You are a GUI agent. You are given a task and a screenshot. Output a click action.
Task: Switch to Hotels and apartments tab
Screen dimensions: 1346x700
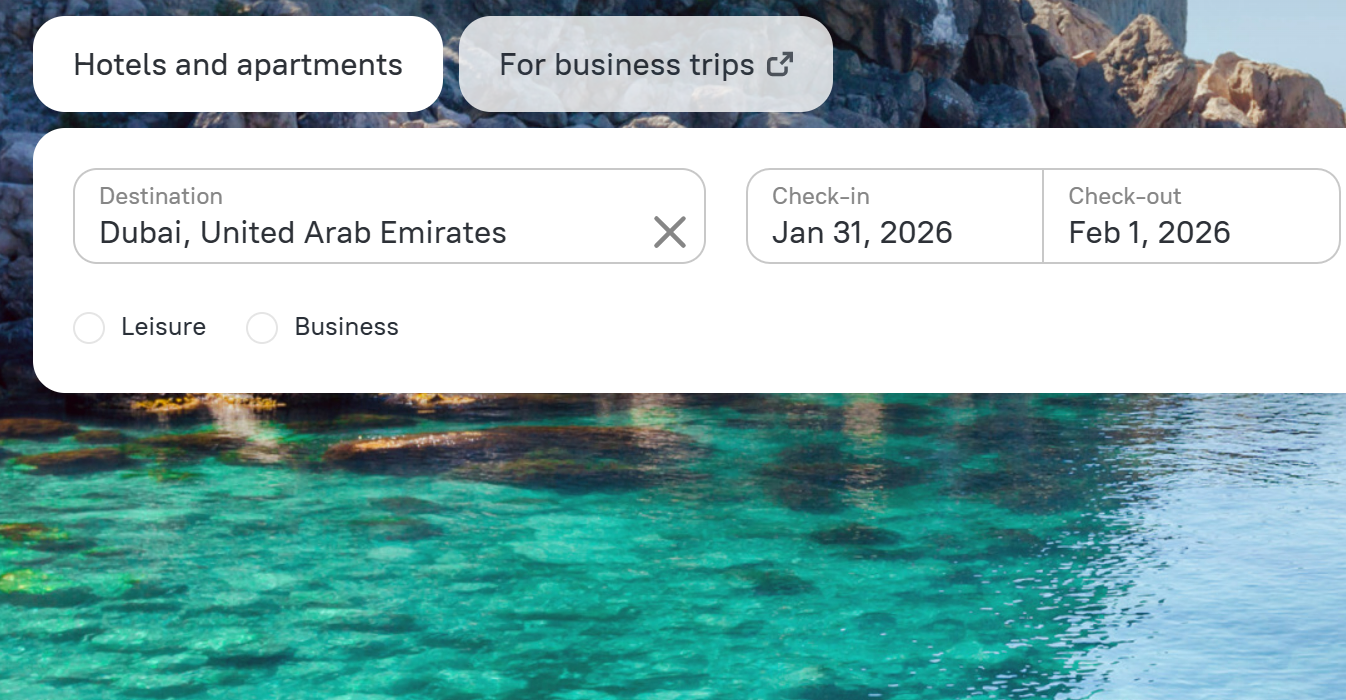[x=237, y=65]
